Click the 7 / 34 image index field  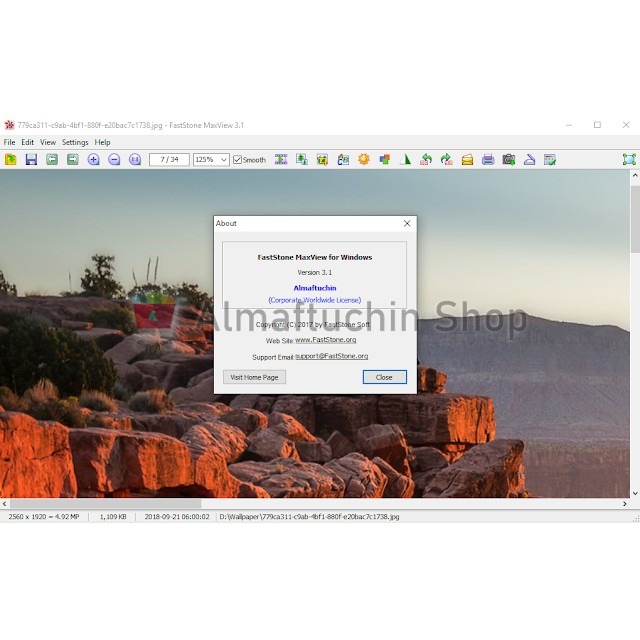pyautogui.click(x=169, y=160)
